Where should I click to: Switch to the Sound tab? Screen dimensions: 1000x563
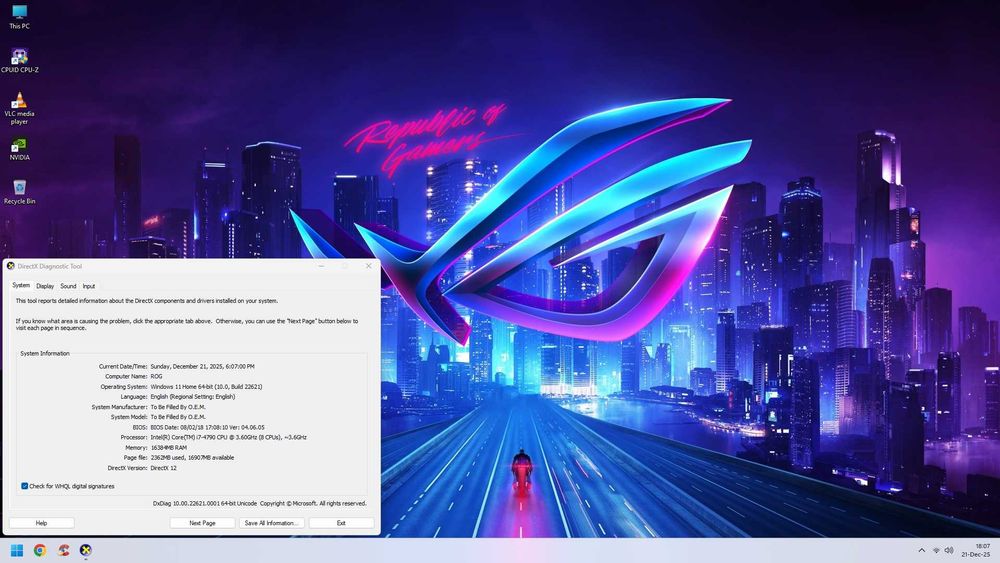click(x=68, y=286)
